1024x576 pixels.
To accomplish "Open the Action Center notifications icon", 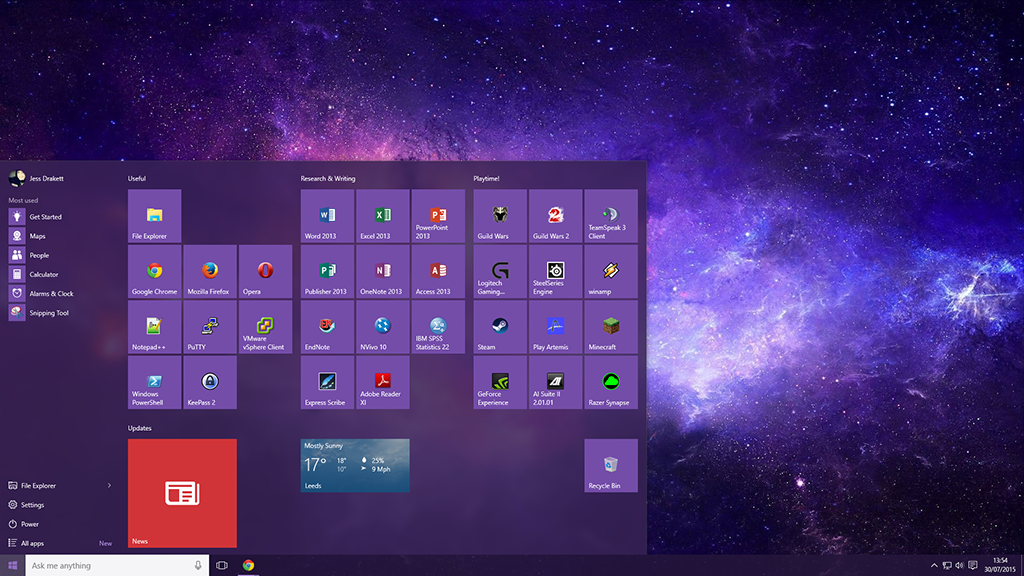I will 973,566.
